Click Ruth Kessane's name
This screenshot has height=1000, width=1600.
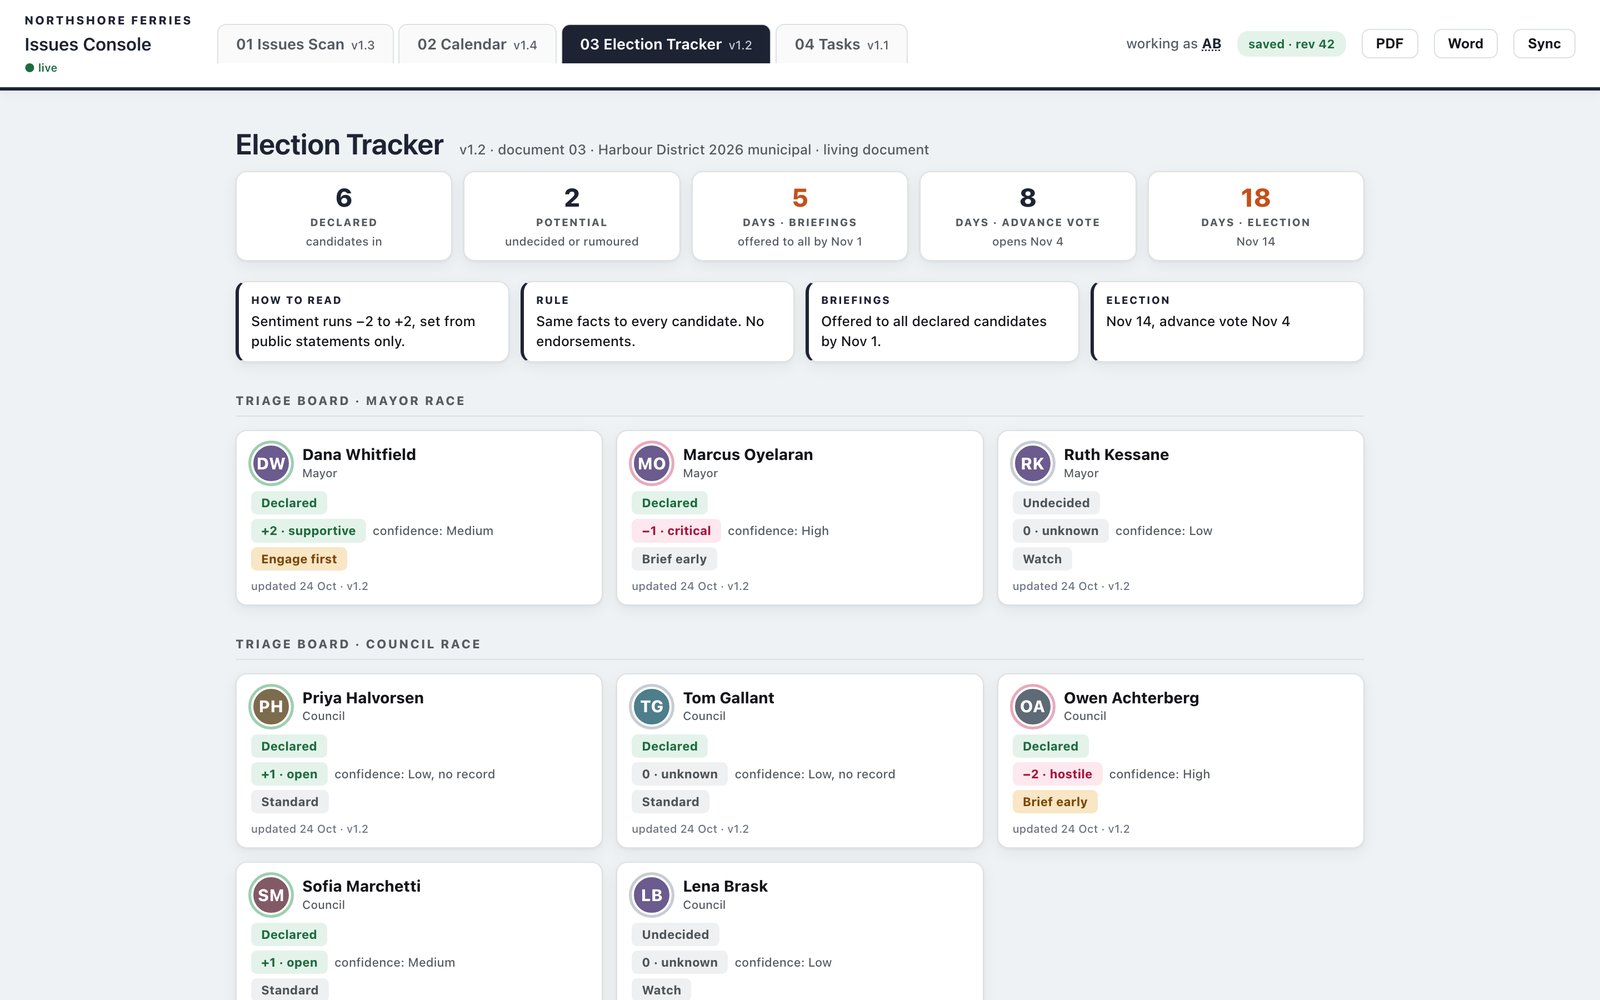click(x=1116, y=454)
